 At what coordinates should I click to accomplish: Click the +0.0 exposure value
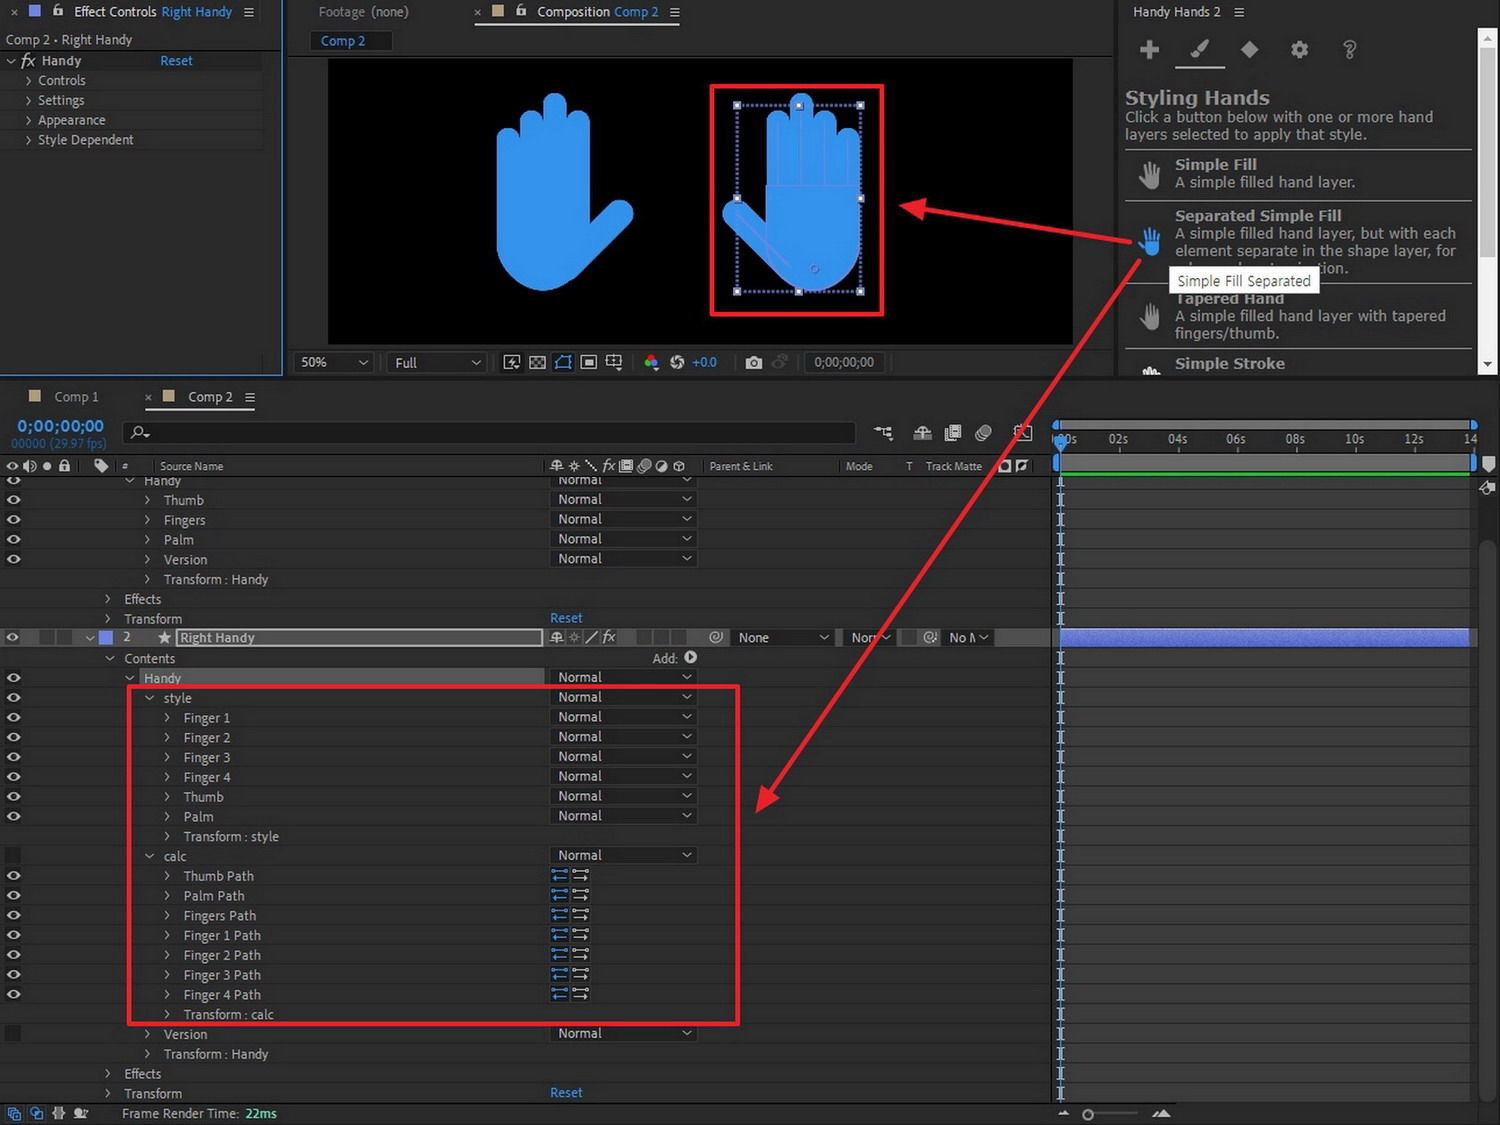704,362
